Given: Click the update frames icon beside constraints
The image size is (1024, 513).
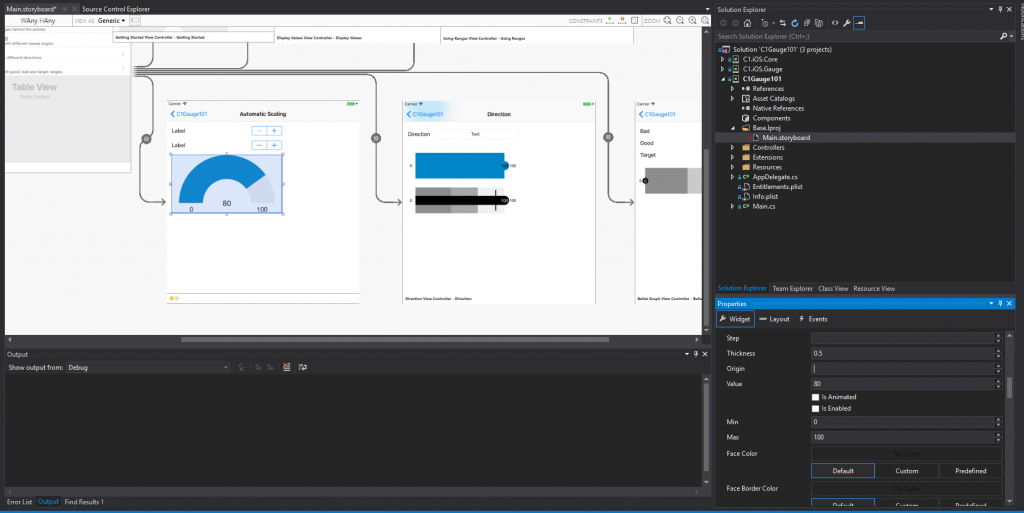Looking at the screenshot, I should click(634, 20).
